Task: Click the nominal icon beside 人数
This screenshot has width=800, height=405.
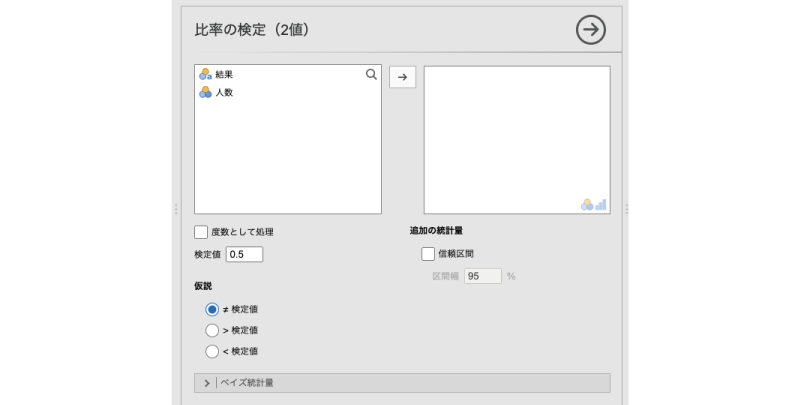Action: (205, 92)
